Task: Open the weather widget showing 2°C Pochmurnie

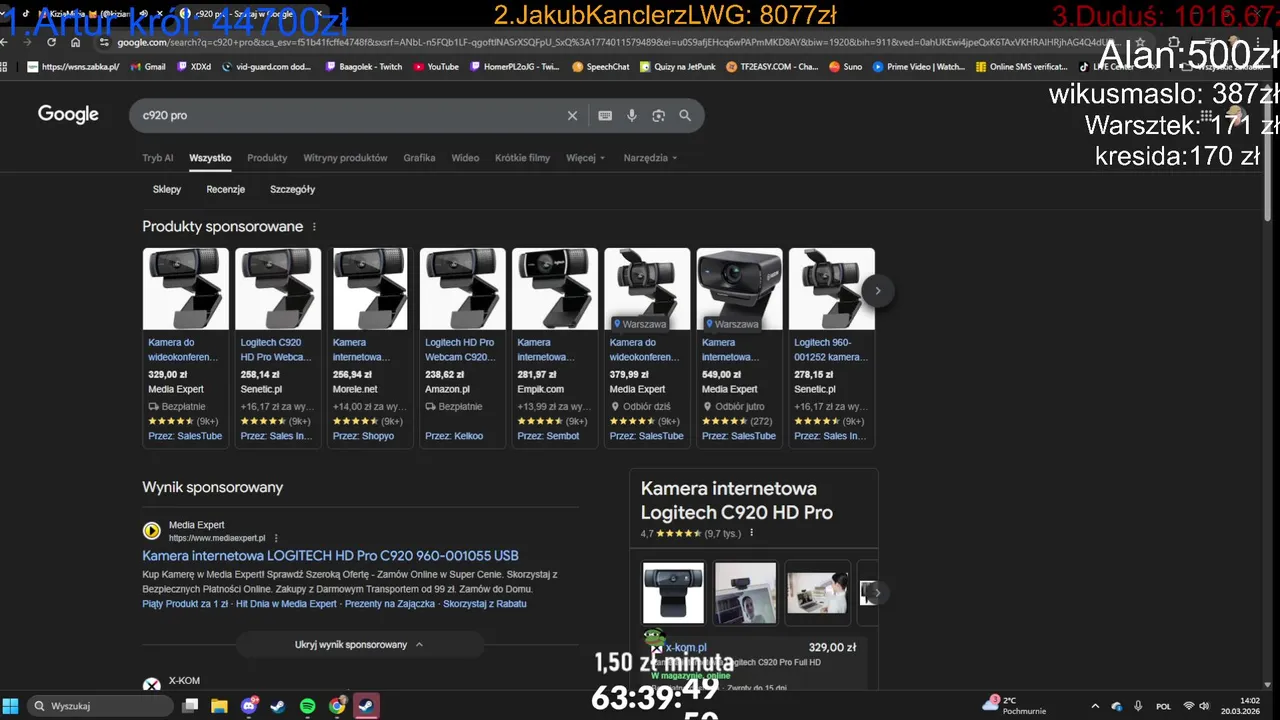Action: (1016, 706)
